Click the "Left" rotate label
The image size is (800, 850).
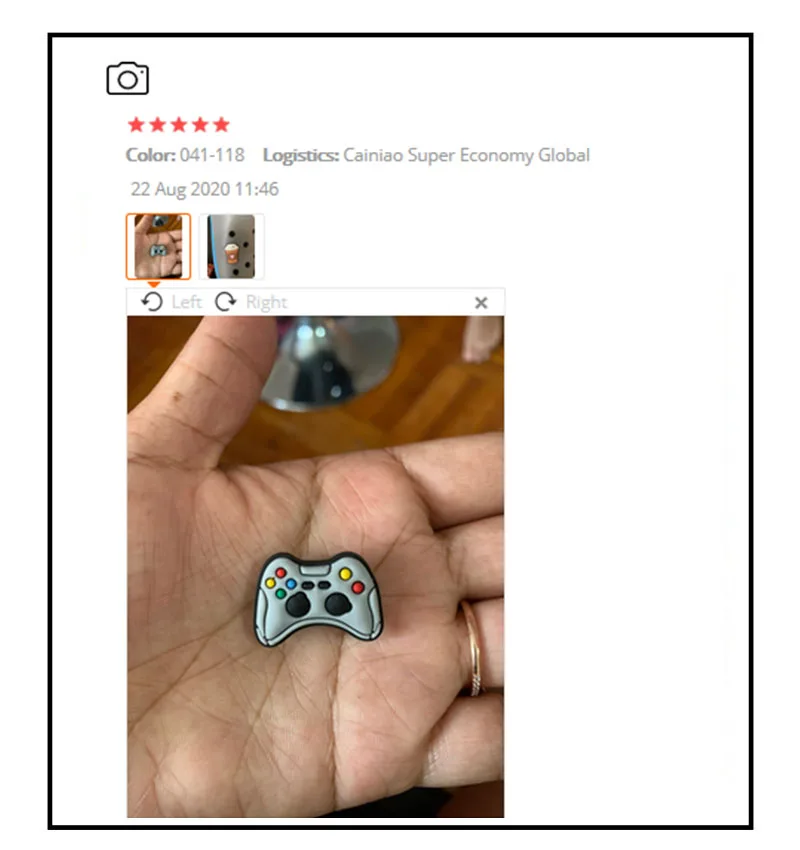pyautogui.click(x=186, y=302)
